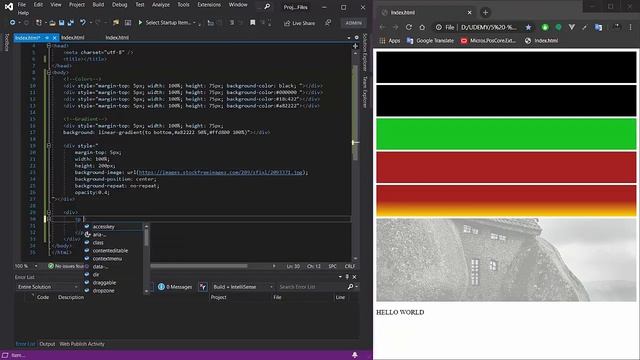Open Live Share in Visual Studio
The height and width of the screenshot is (360, 640).
pos(300,23)
